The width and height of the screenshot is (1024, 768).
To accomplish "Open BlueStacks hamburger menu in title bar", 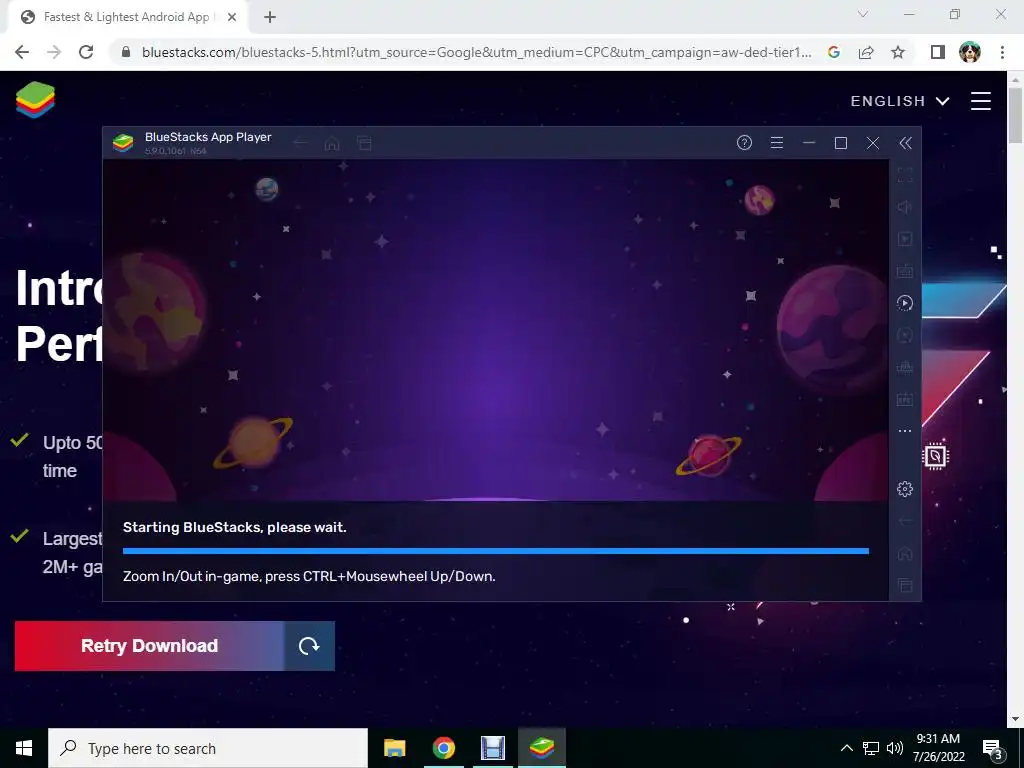I will pyautogui.click(x=776, y=143).
